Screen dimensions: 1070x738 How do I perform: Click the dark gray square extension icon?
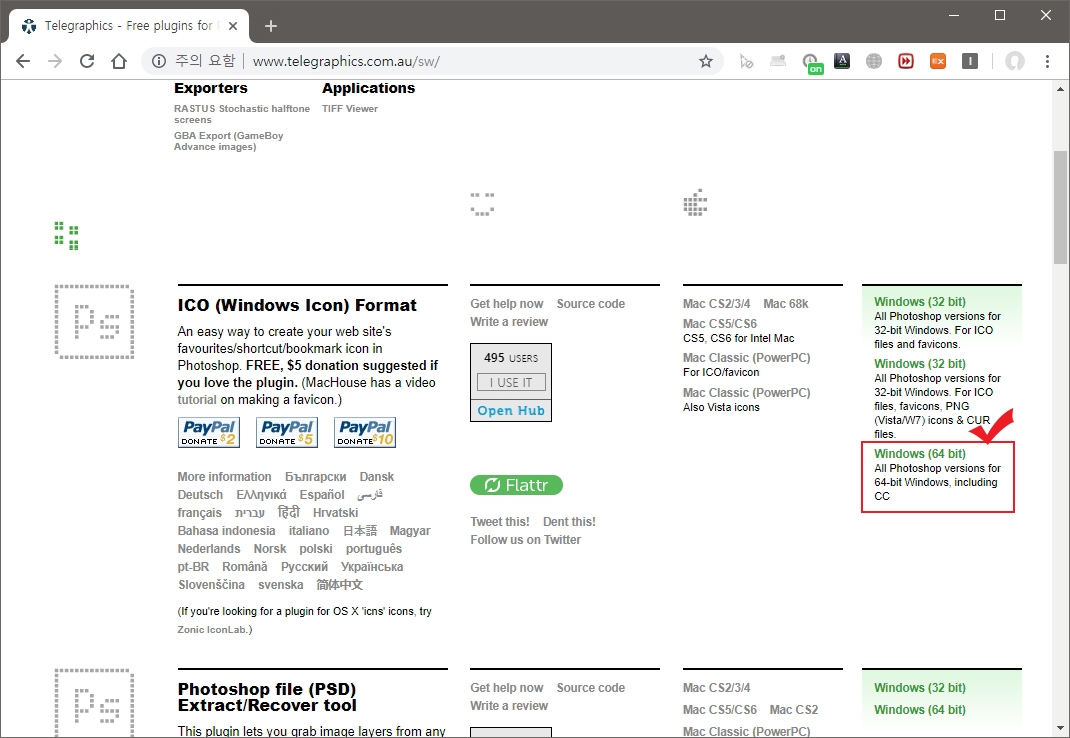click(x=970, y=61)
